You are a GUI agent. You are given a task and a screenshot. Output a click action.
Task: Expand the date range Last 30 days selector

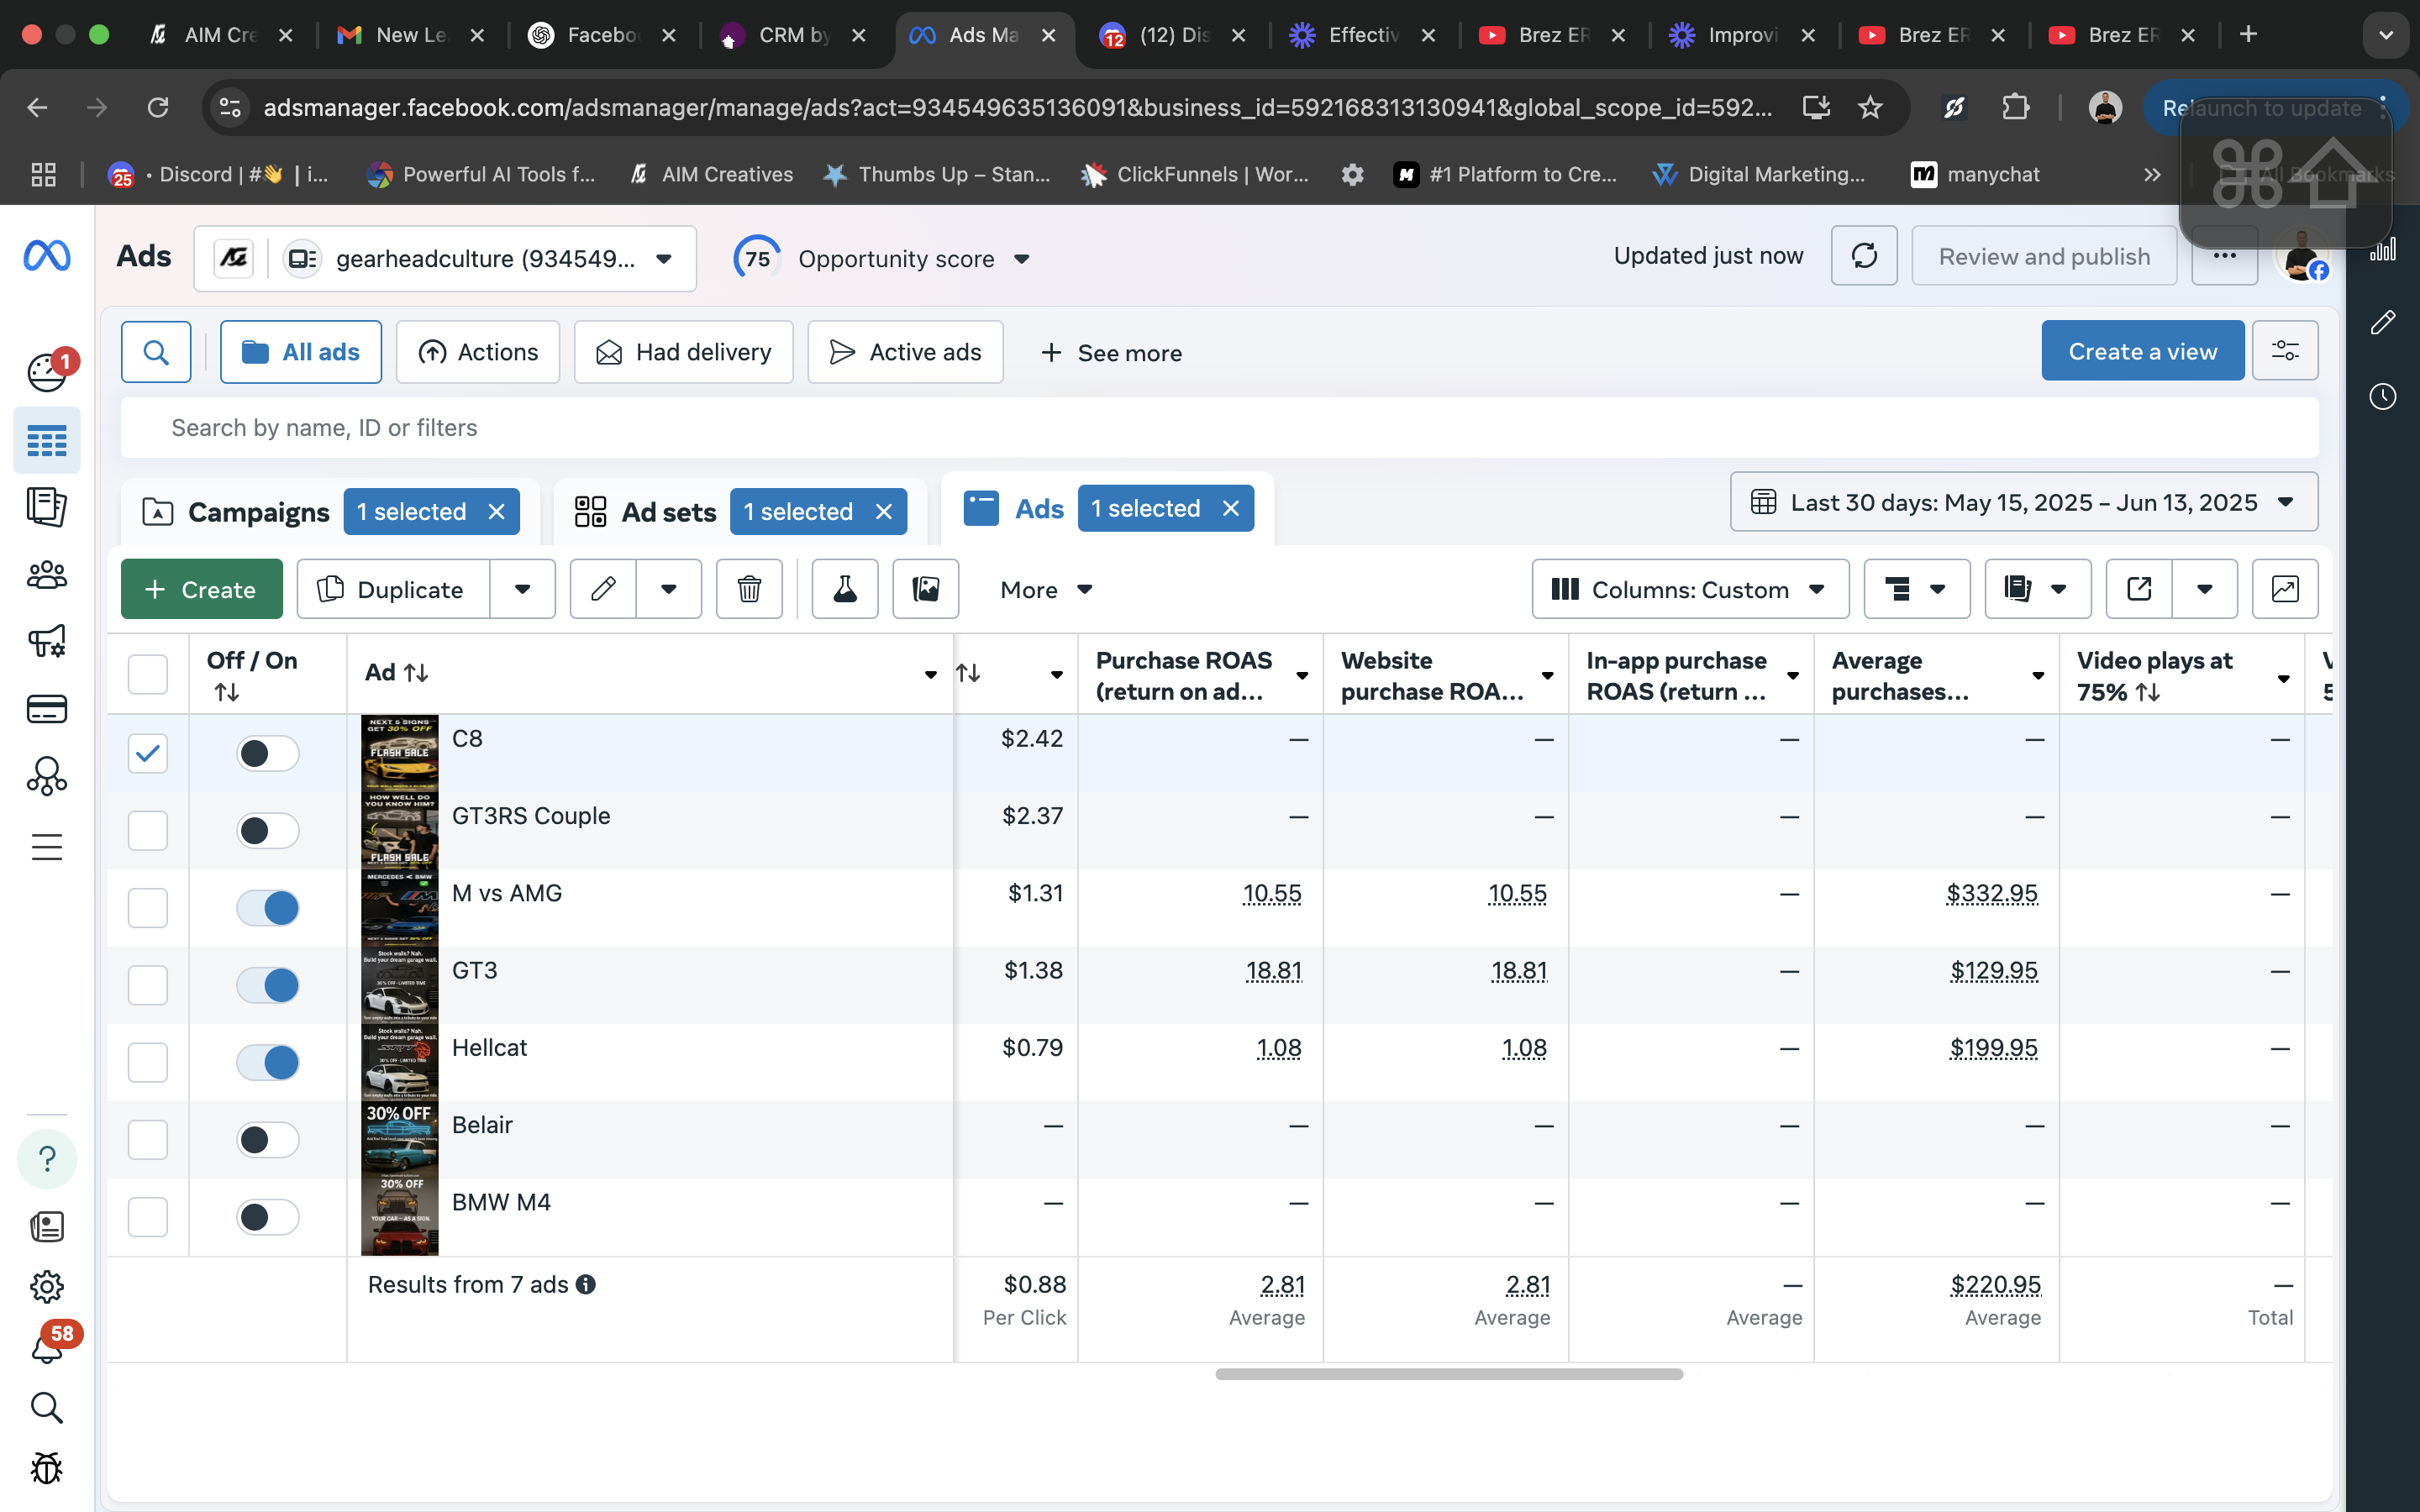tap(2024, 502)
